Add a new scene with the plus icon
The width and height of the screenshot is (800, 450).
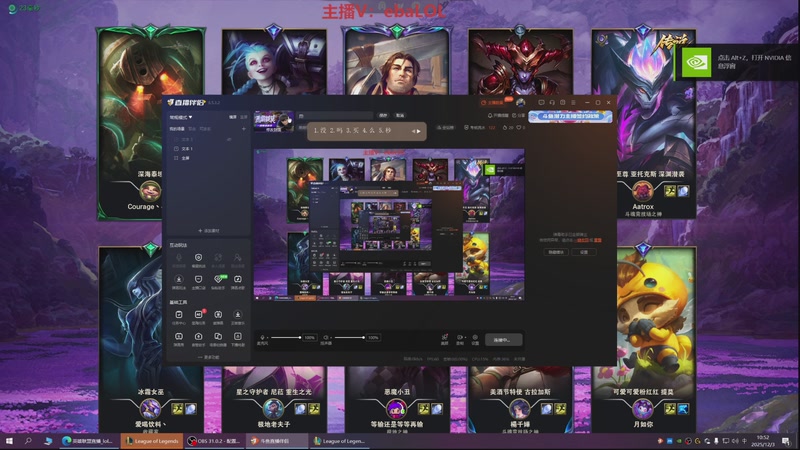[x=244, y=129]
